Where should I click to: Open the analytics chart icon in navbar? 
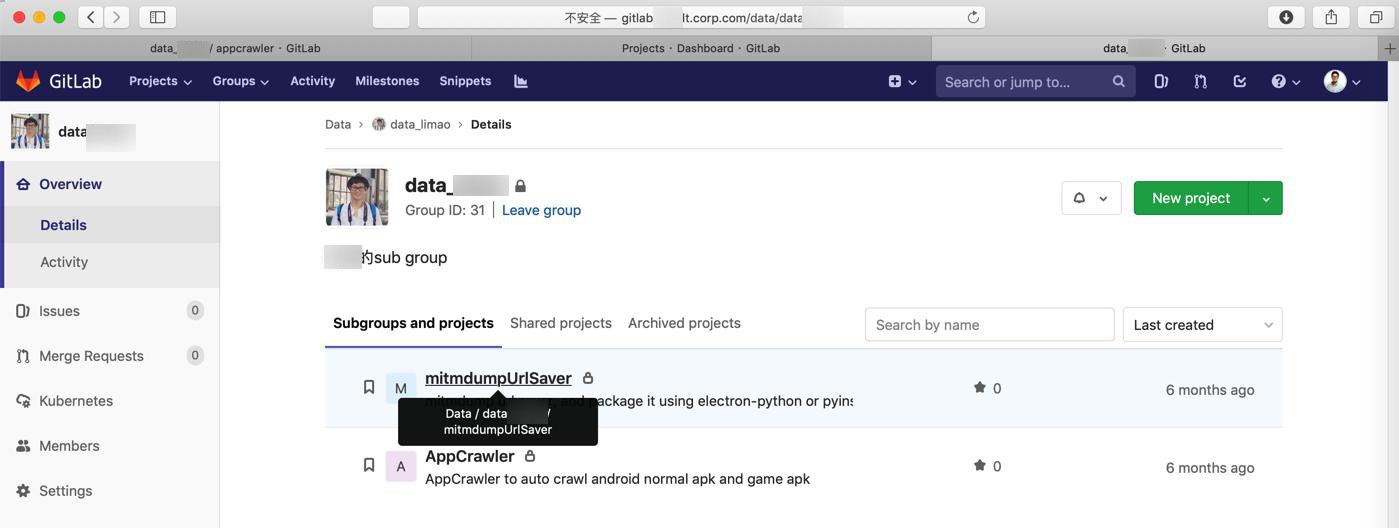[521, 81]
